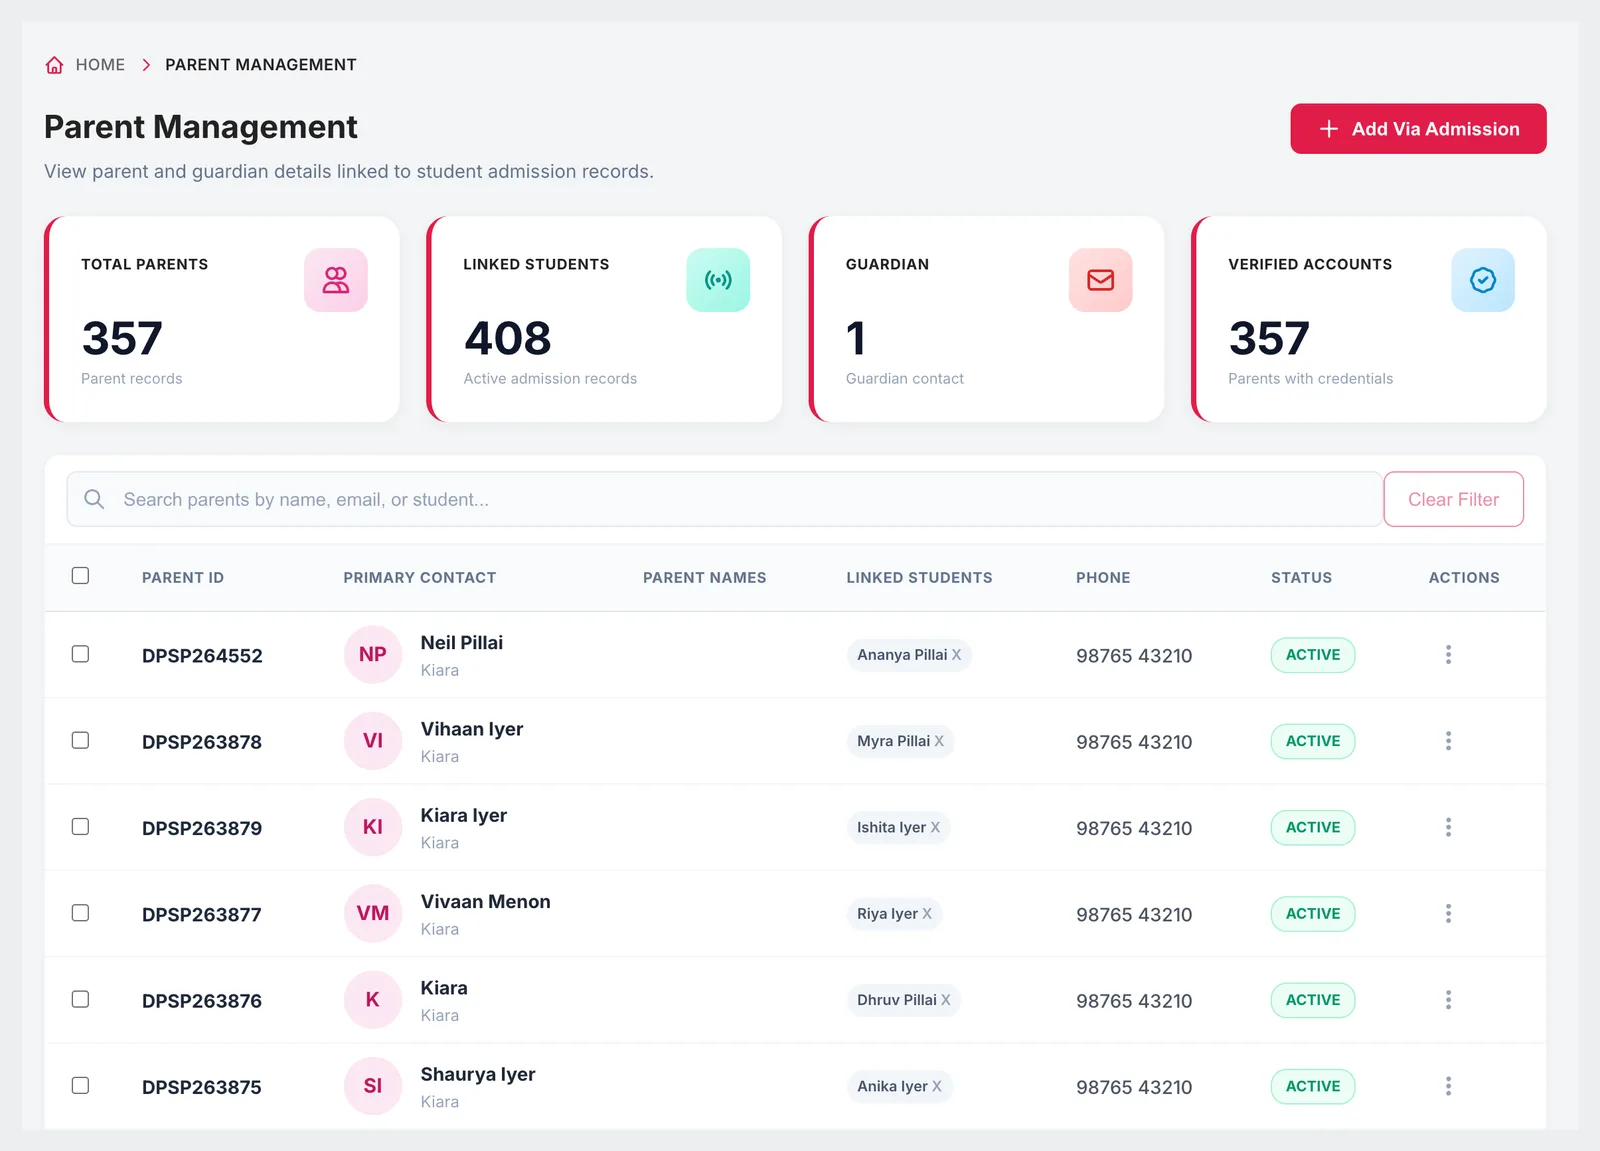Image resolution: width=1600 pixels, height=1151 pixels.
Task: Click the SI avatar for Shaurya Iyer
Action: 373,1086
